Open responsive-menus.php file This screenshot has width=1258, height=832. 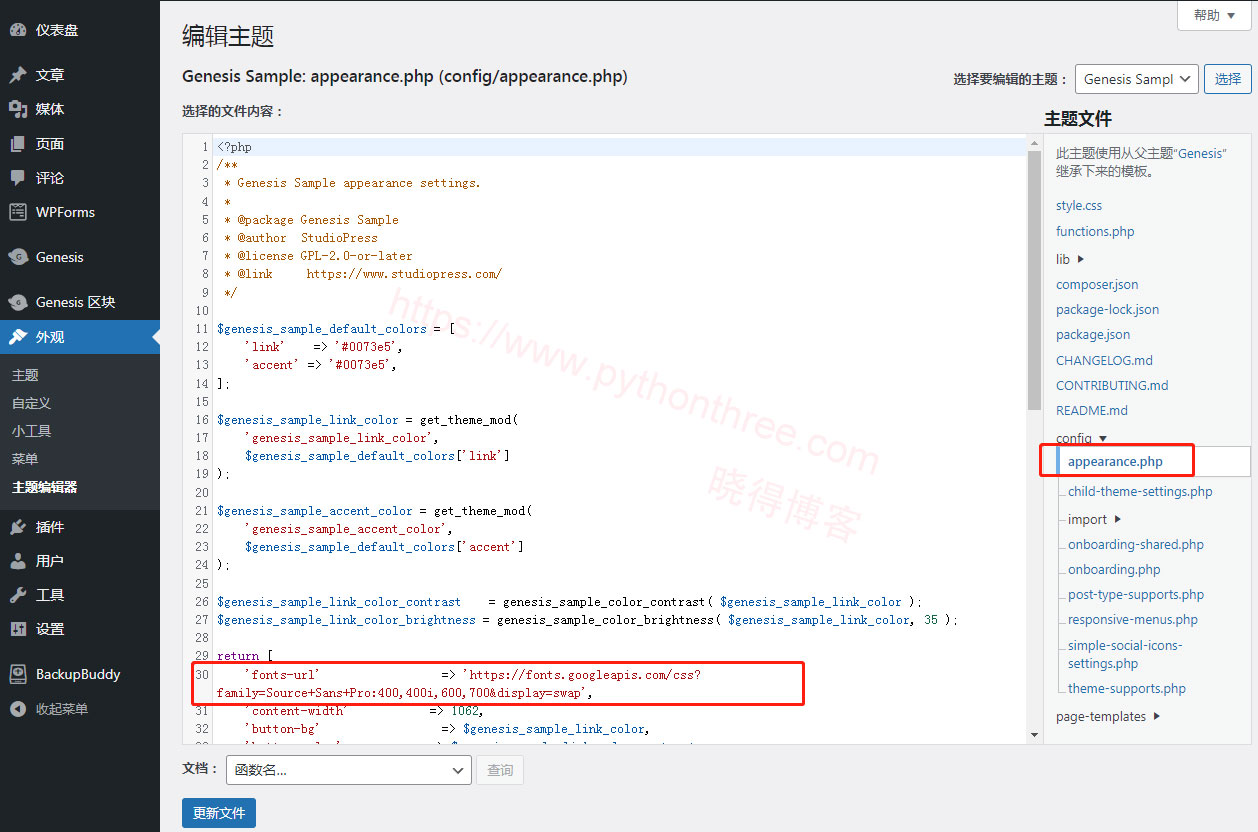[1133, 619]
